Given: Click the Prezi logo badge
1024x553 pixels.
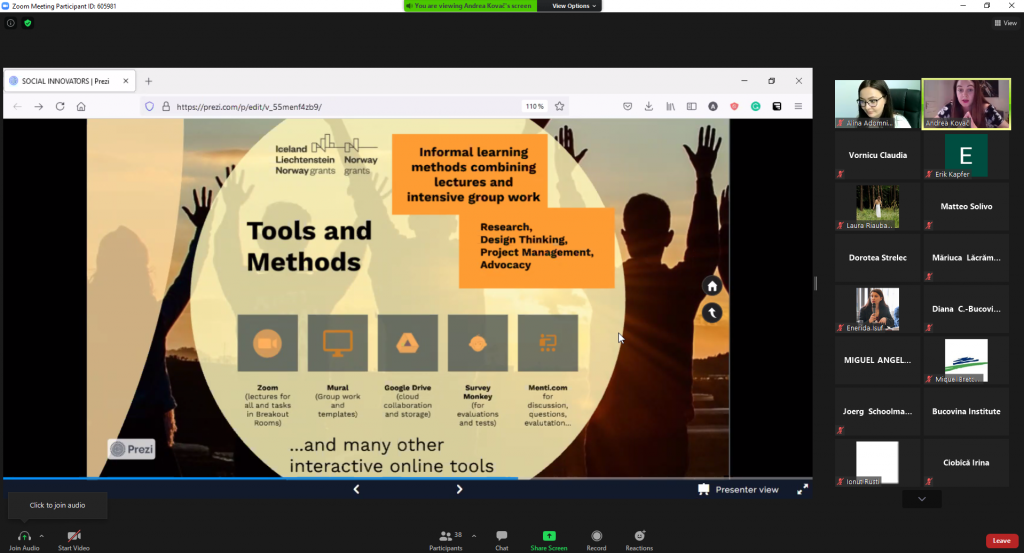Looking at the screenshot, I should click(x=132, y=449).
